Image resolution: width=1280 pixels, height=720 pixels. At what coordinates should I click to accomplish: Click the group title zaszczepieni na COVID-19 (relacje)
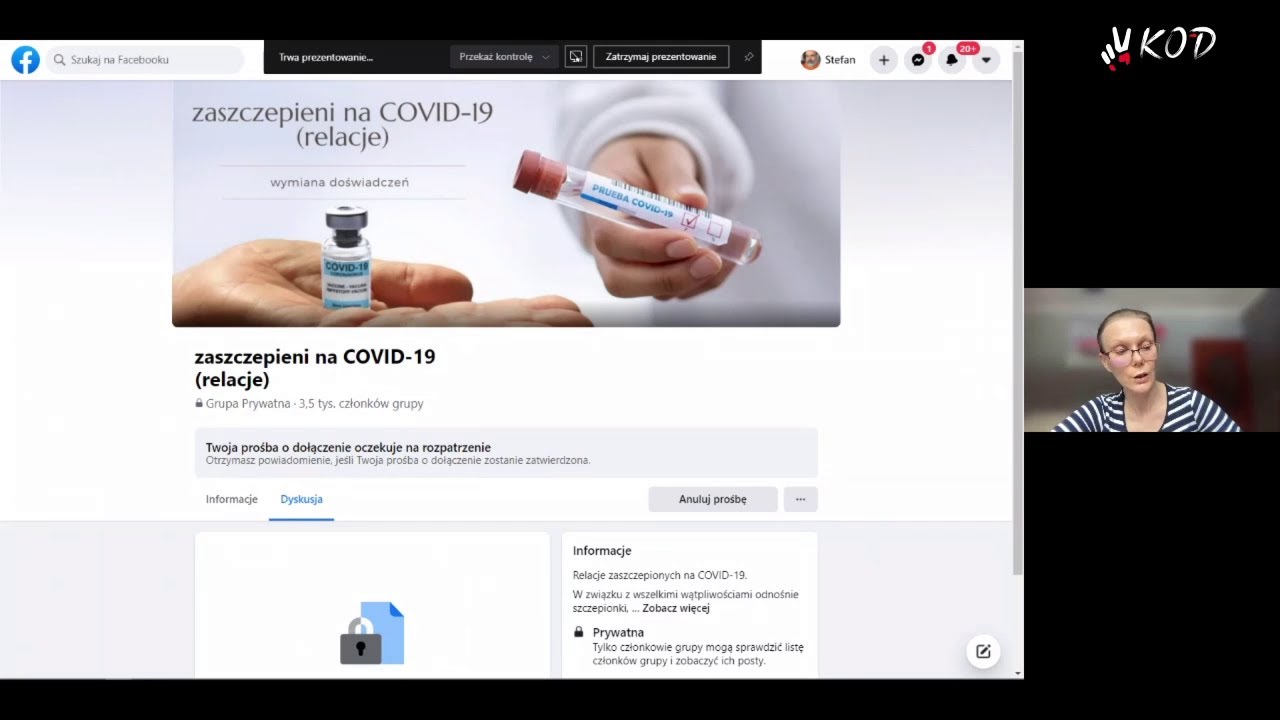315,368
